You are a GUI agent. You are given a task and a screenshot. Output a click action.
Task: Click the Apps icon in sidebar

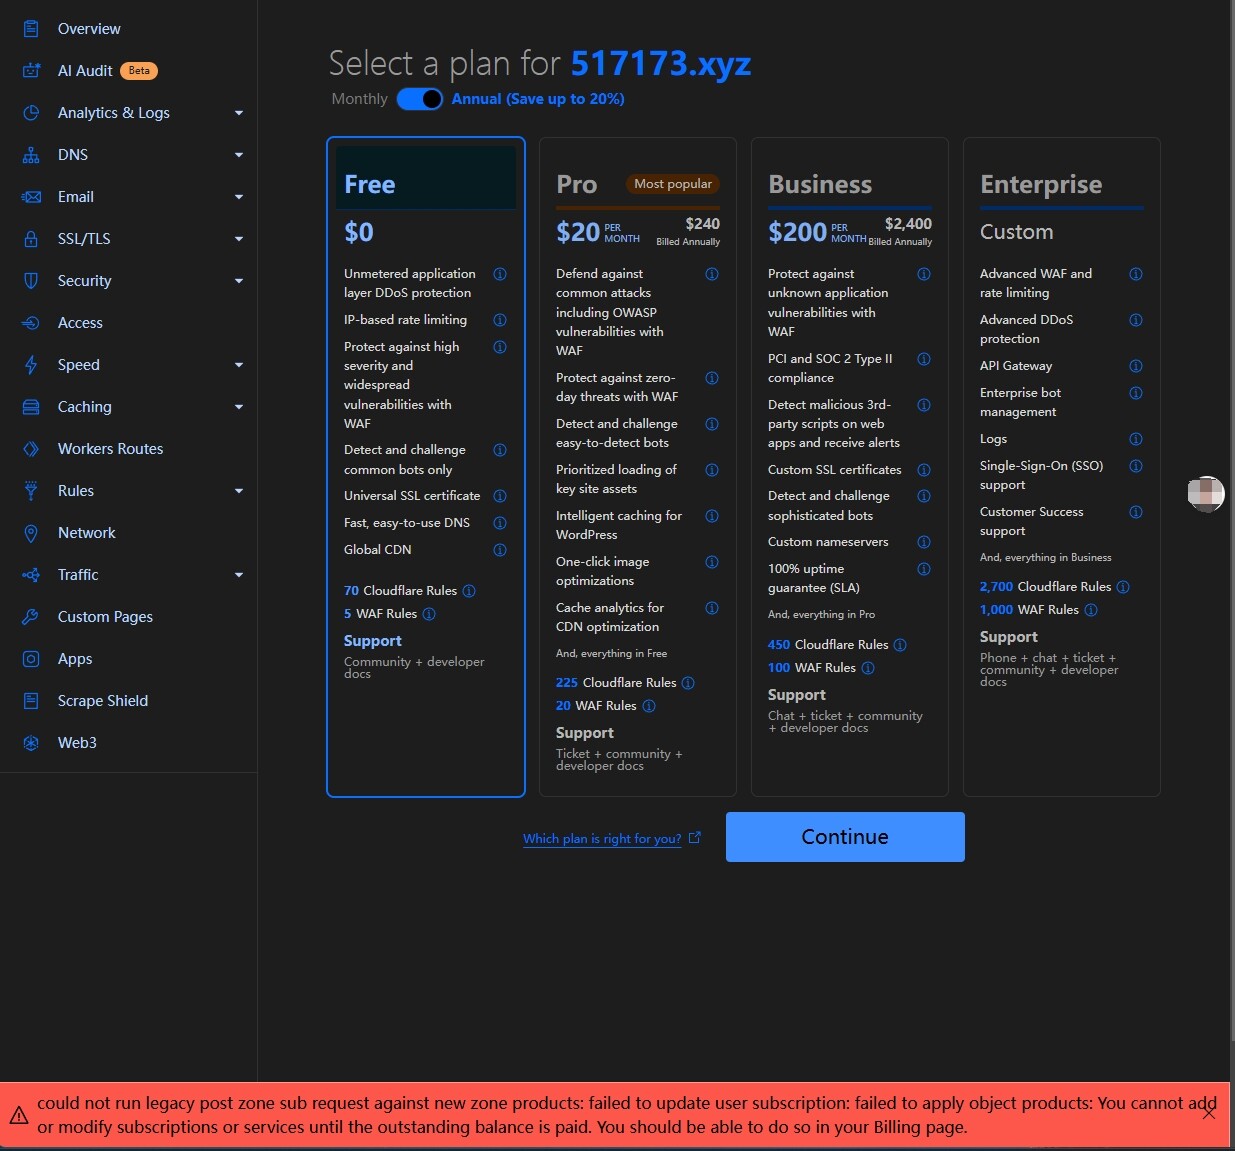tap(31, 659)
